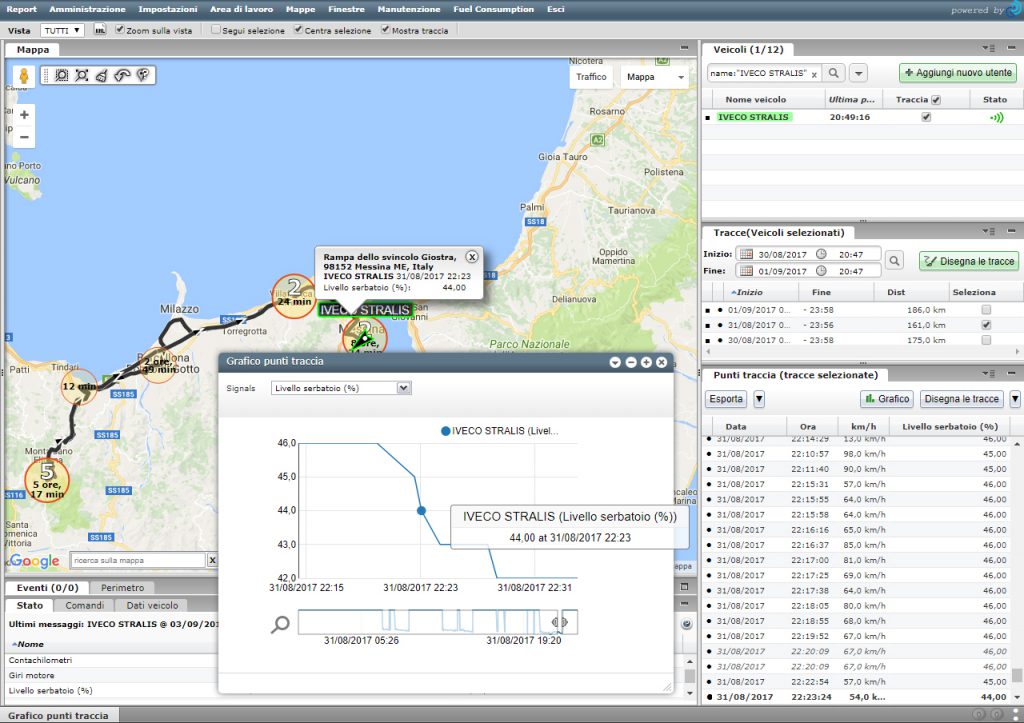Open calendar for Inizio date 30/08/2017

coord(746,254)
